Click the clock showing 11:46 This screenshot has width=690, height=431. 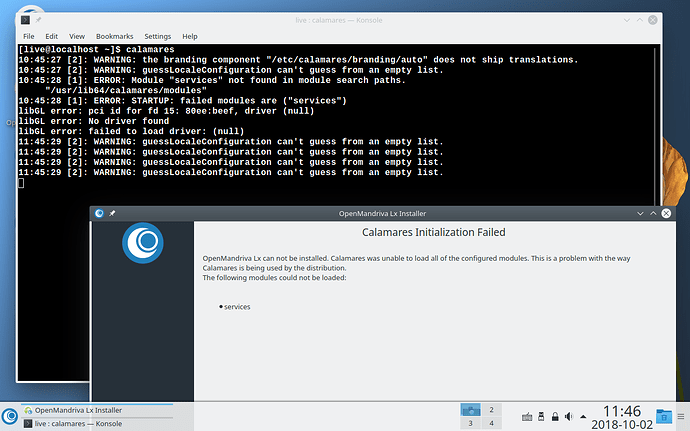click(622, 411)
